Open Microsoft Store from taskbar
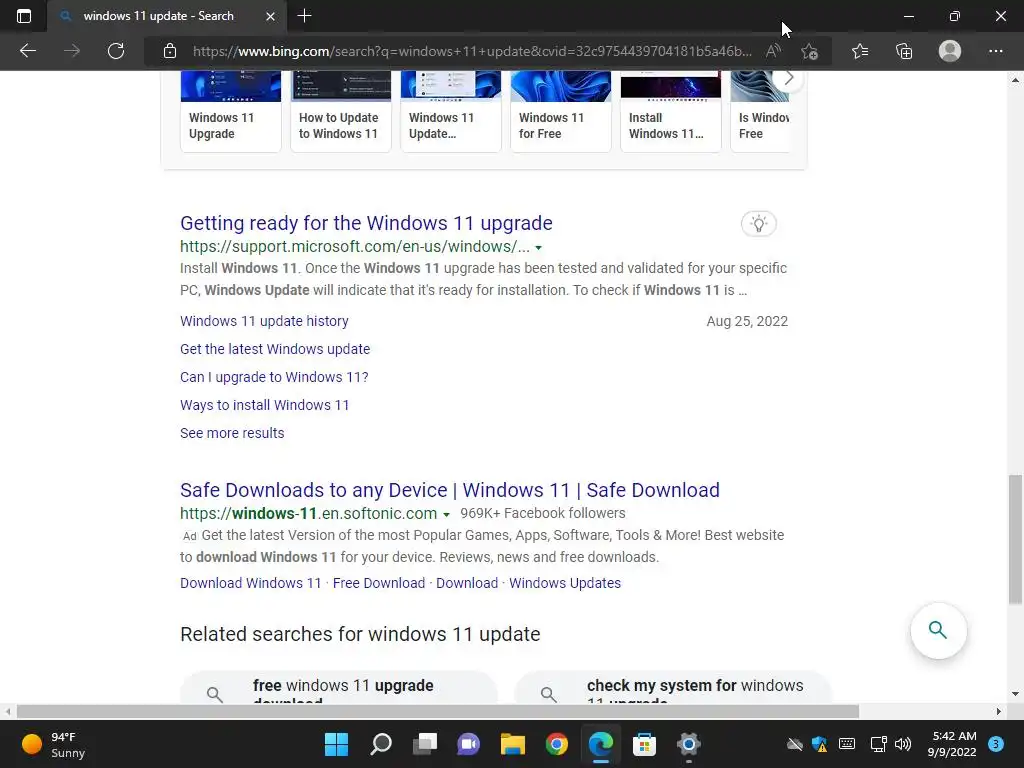 coord(645,744)
